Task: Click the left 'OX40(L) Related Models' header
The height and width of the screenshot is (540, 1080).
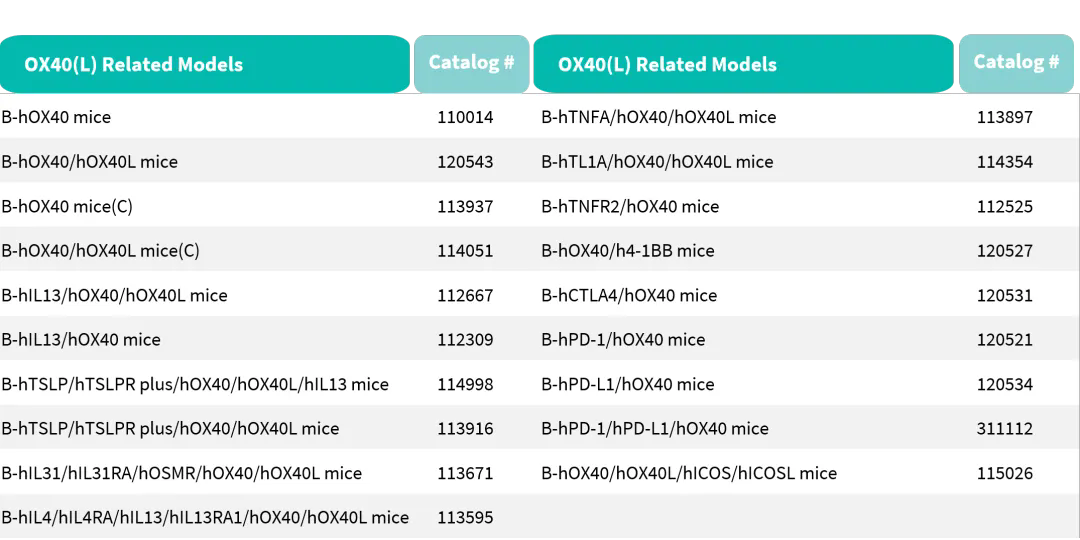Action: [134, 65]
